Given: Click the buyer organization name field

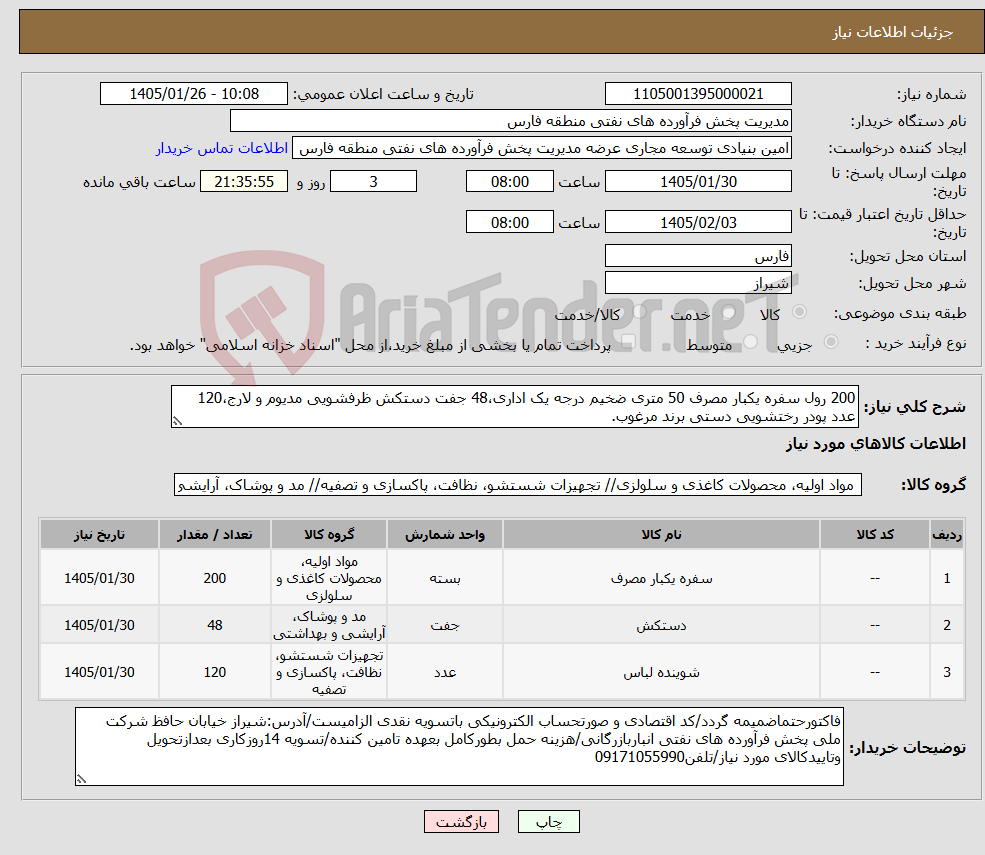Looking at the screenshot, I should click(510, 121).
